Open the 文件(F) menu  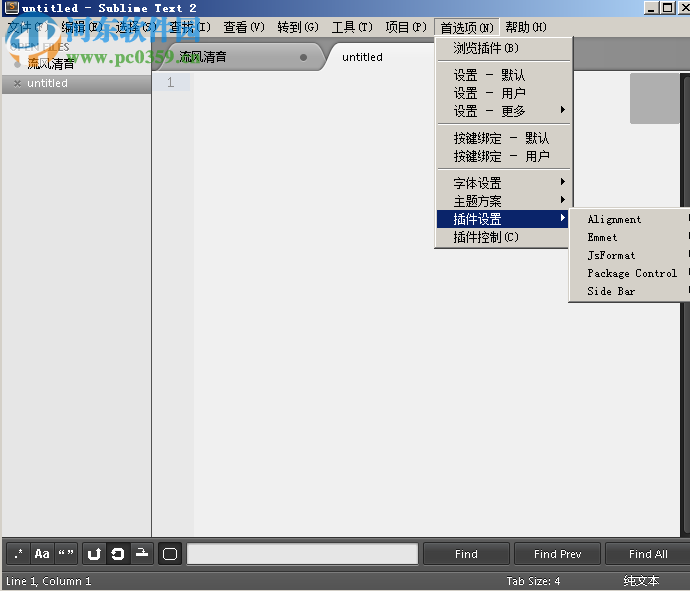click(27, 27)
